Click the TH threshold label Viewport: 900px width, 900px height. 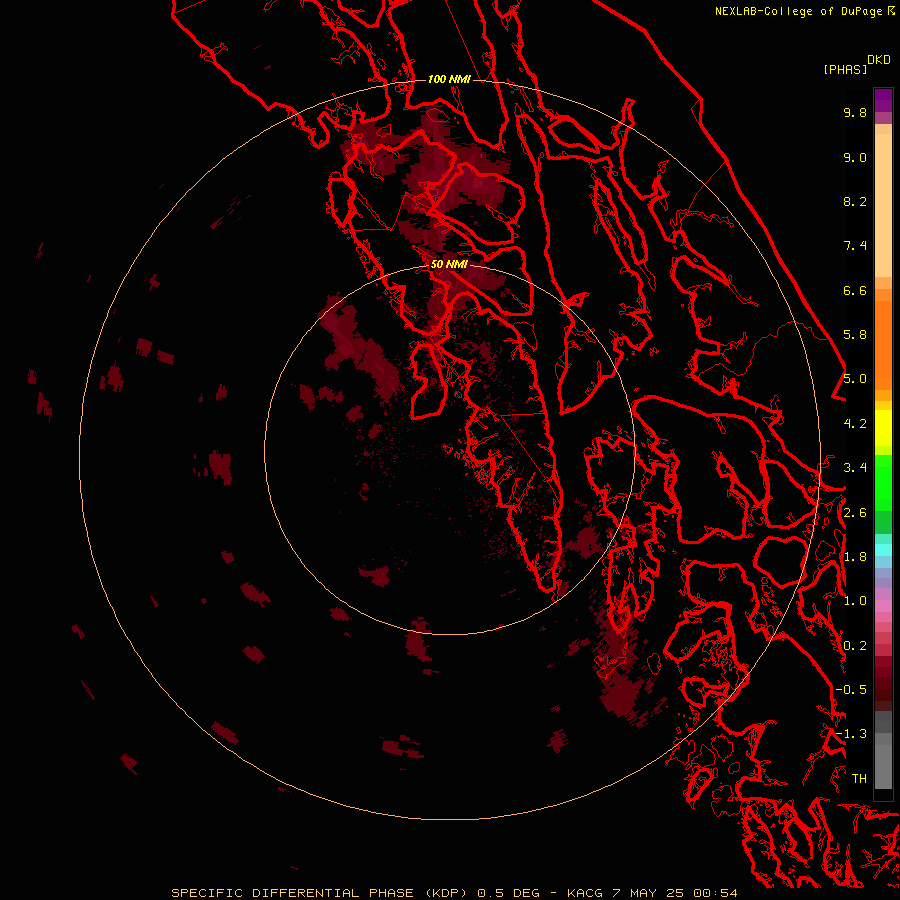859,779
